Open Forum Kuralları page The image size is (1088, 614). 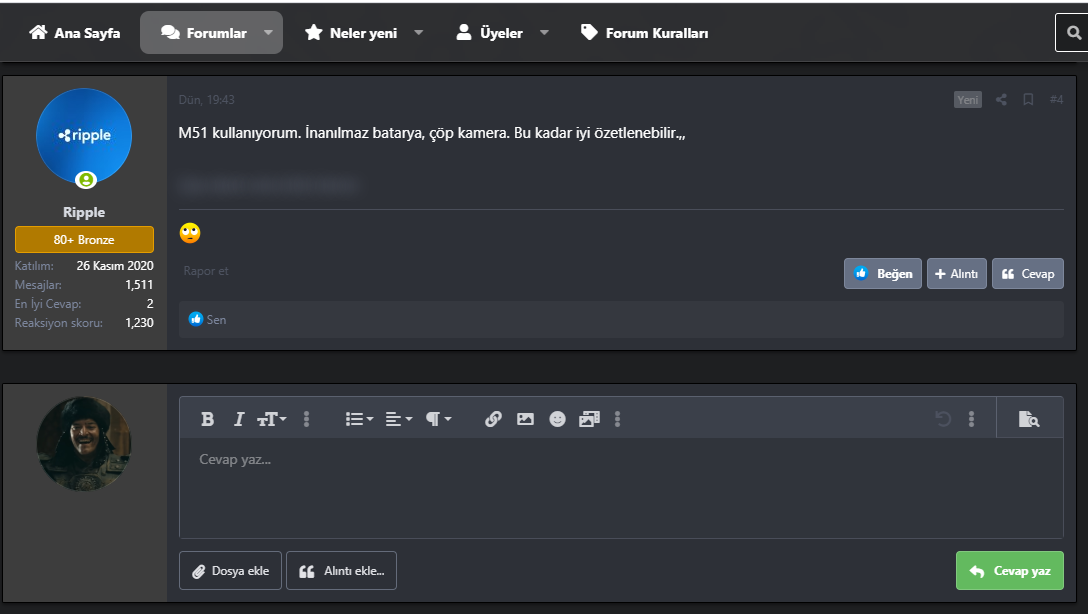[645, 33]
